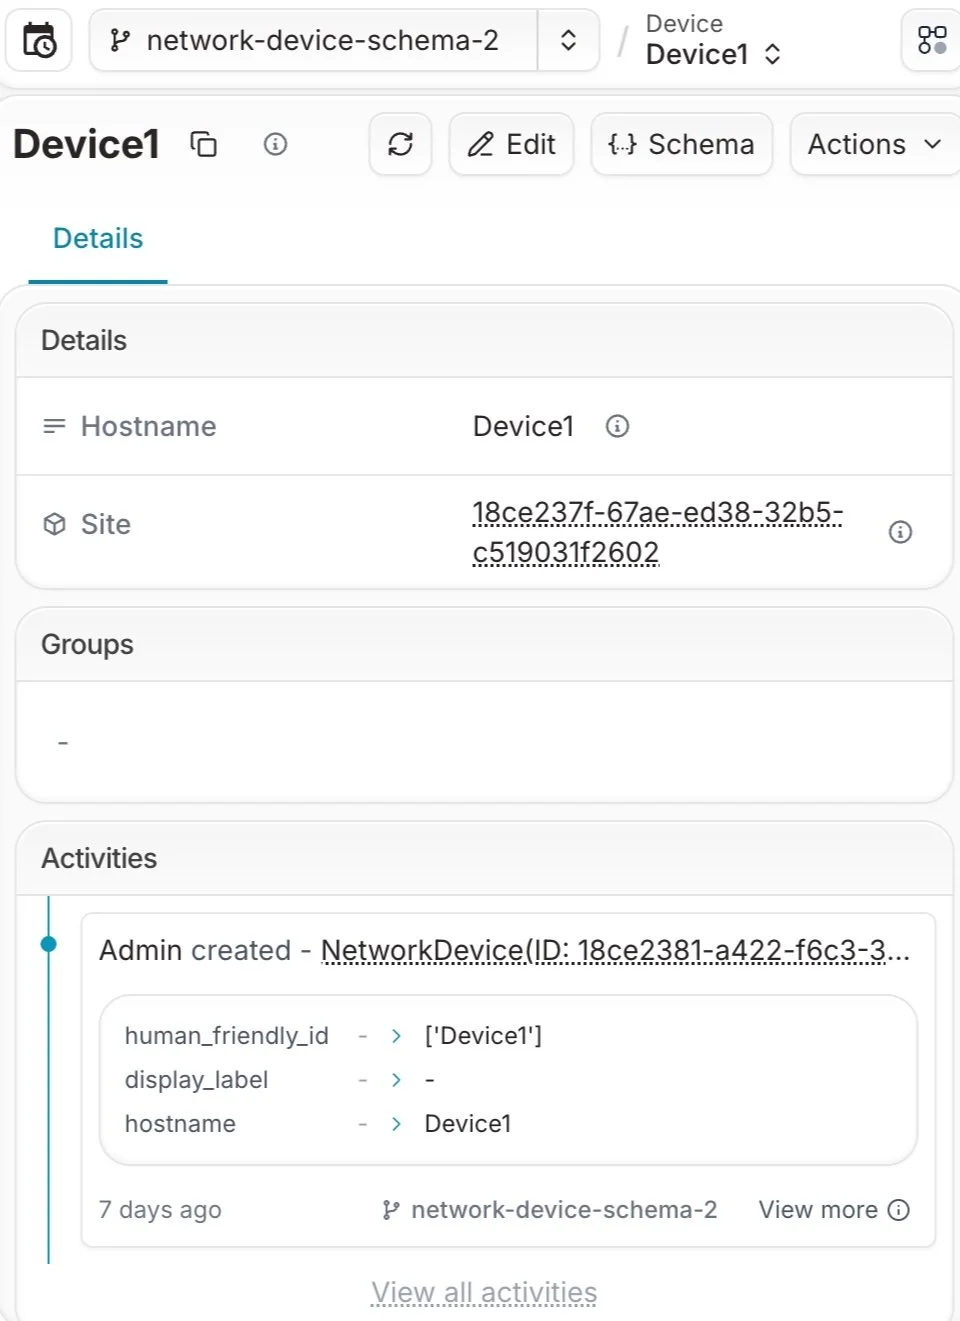The width and height of the screenshot is (960, 1321).
Task: Click info icon beside Site value
Action: (x=900, y=532)
